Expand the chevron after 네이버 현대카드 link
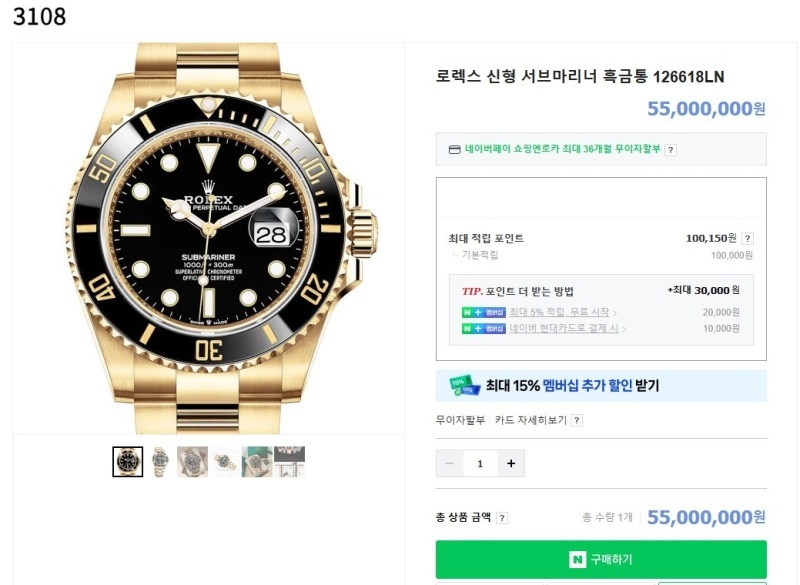 pyautogui.click(x=624, y=326)
